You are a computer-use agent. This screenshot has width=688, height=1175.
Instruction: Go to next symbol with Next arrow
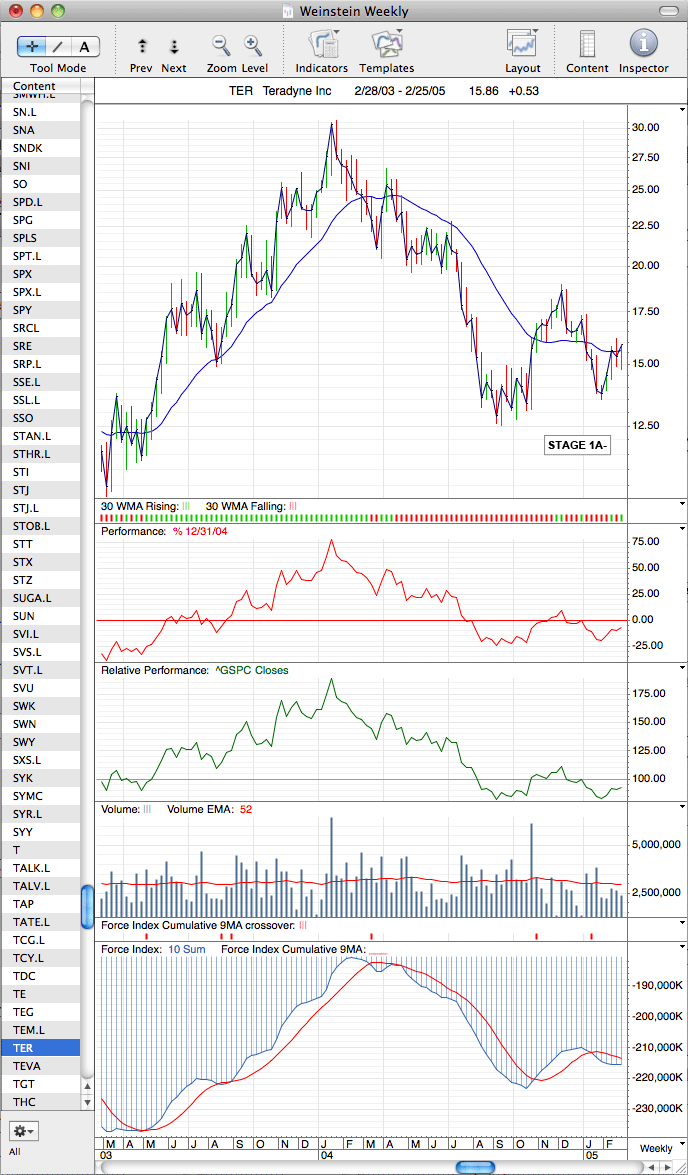tap(174, 46)
